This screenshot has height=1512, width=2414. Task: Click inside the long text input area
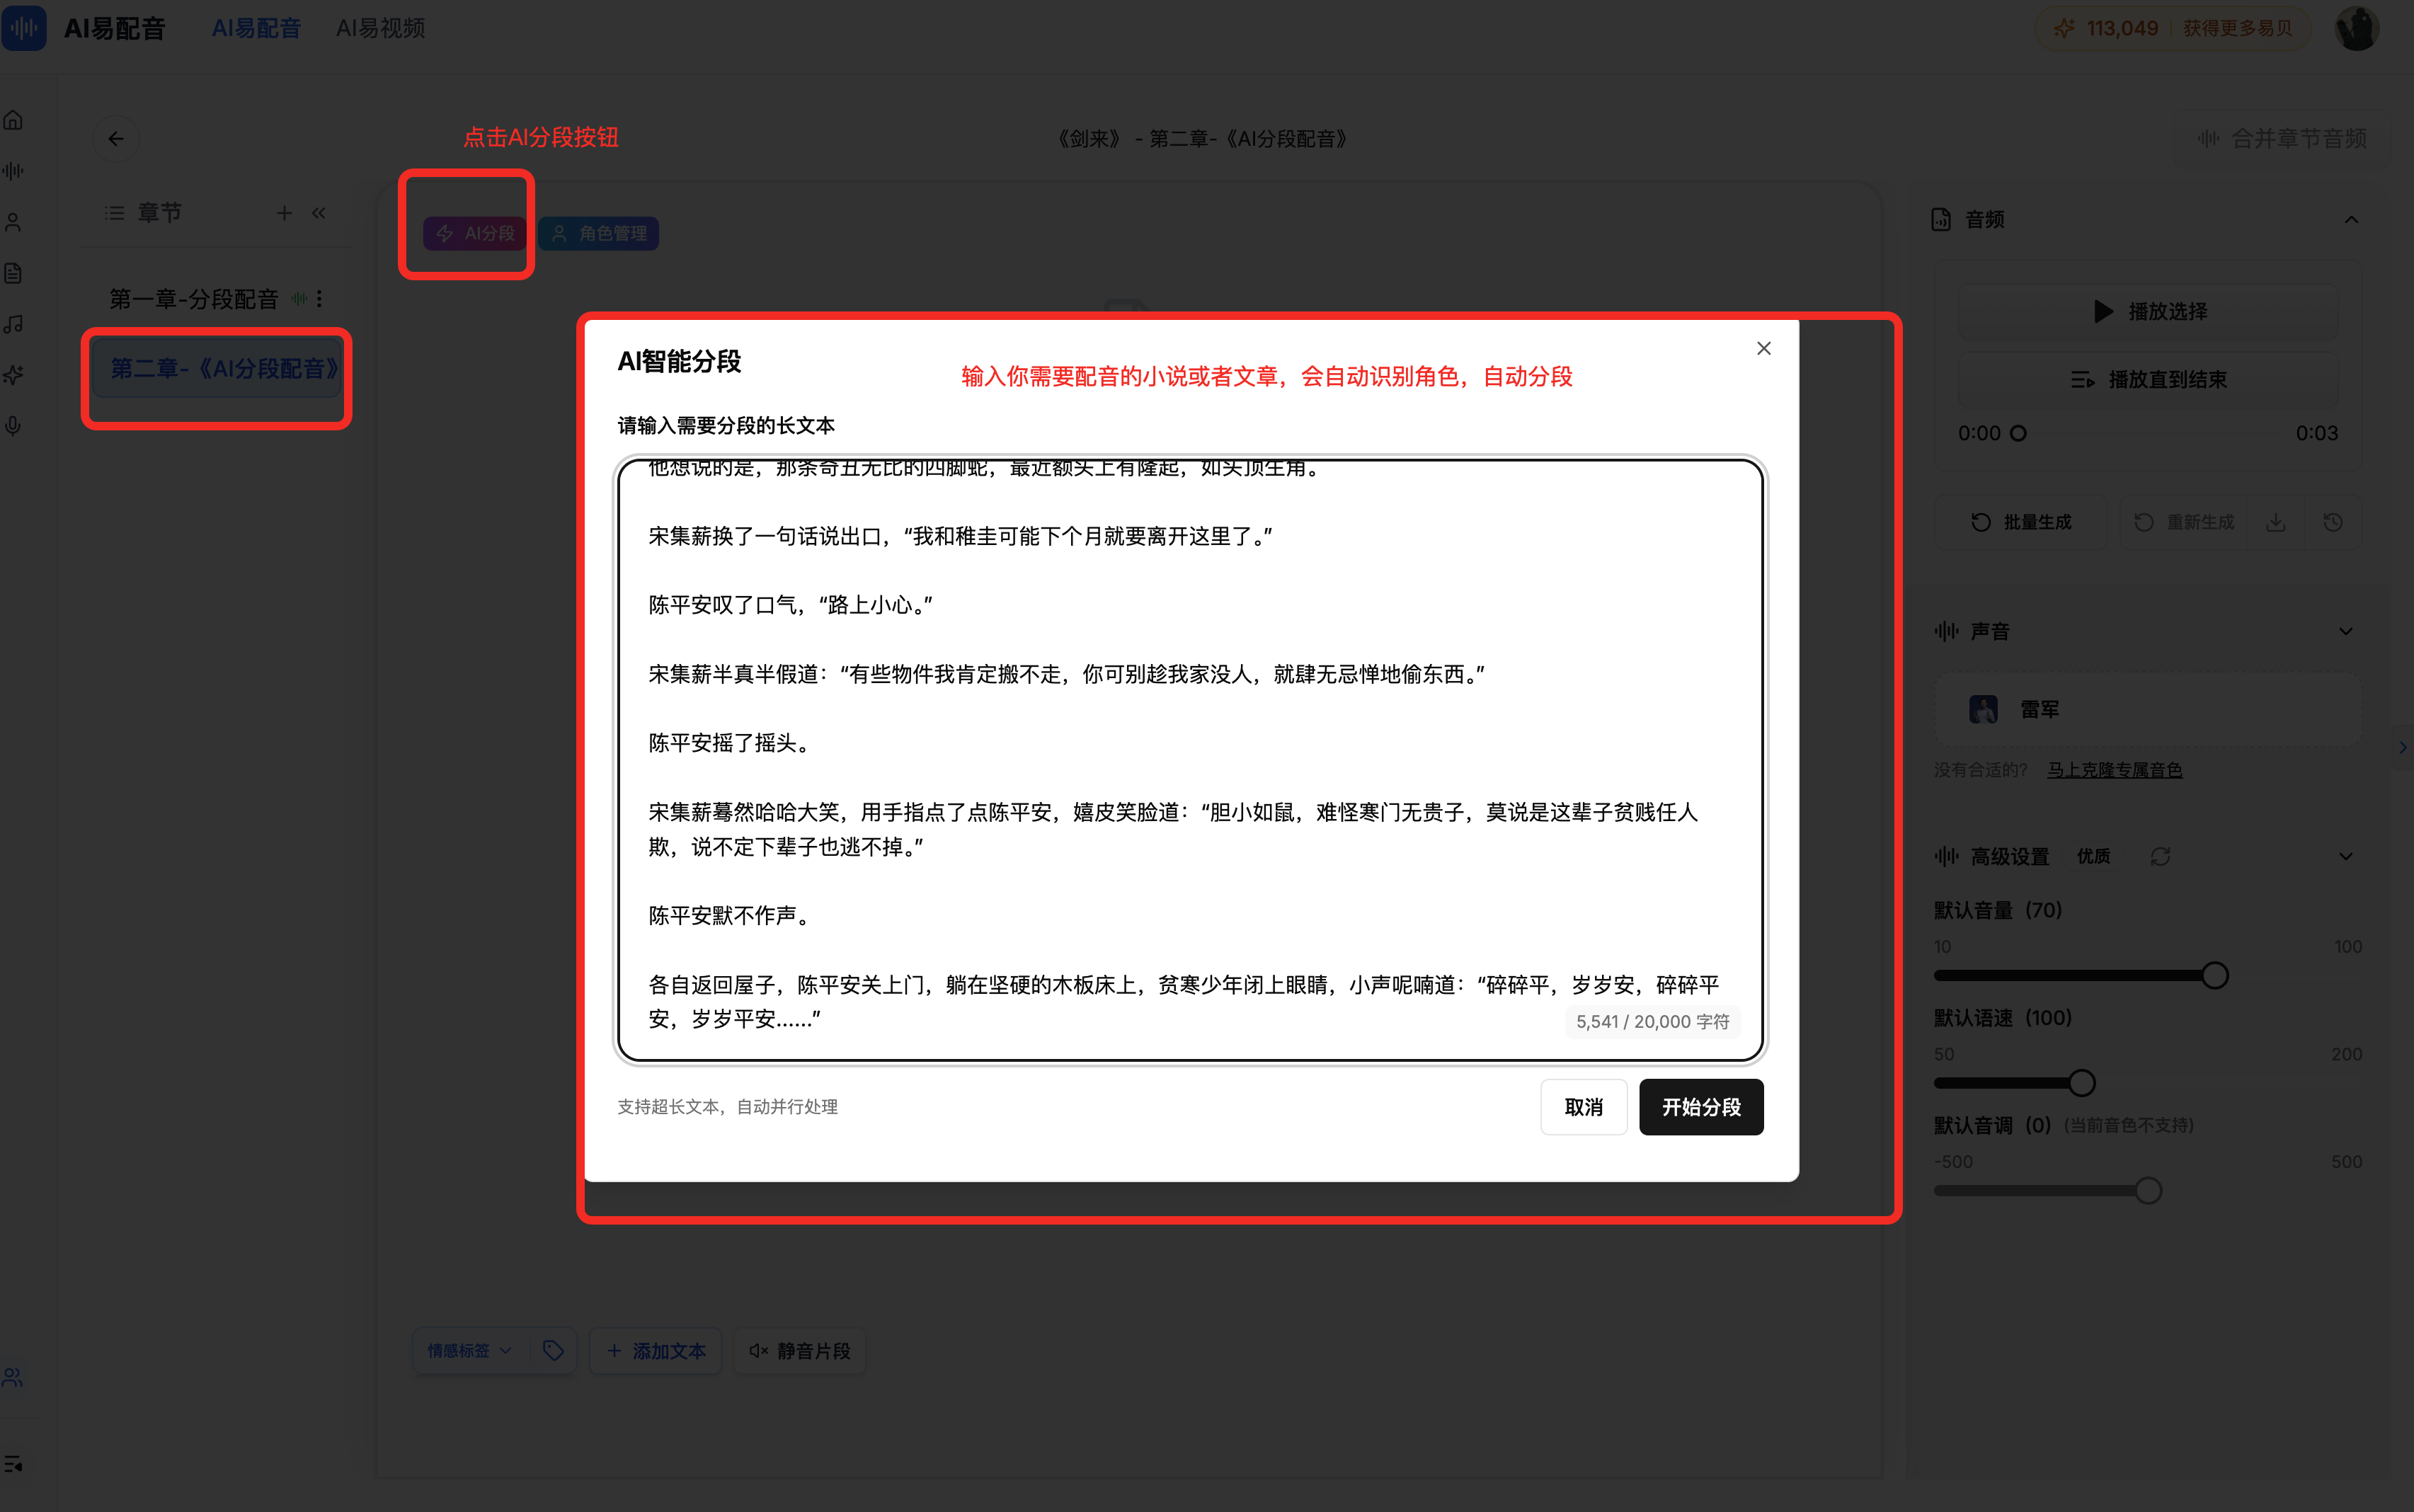1190,760
